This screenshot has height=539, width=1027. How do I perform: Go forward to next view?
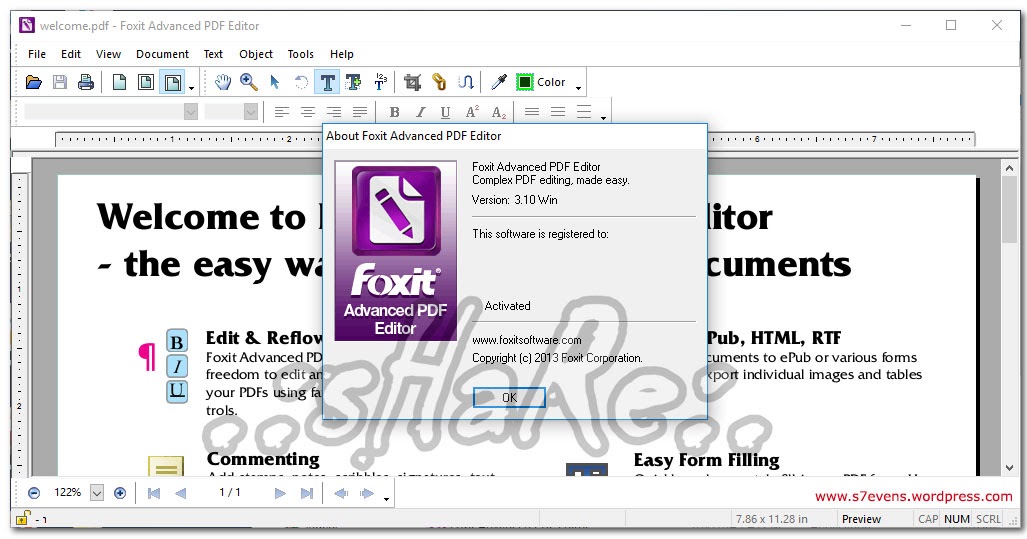point(367,493)
